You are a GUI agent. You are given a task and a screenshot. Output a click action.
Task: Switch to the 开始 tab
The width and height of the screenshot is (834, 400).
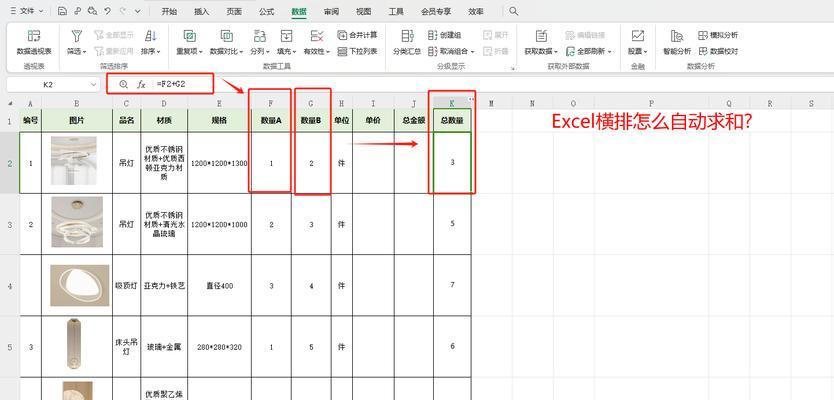click(169, 11)
